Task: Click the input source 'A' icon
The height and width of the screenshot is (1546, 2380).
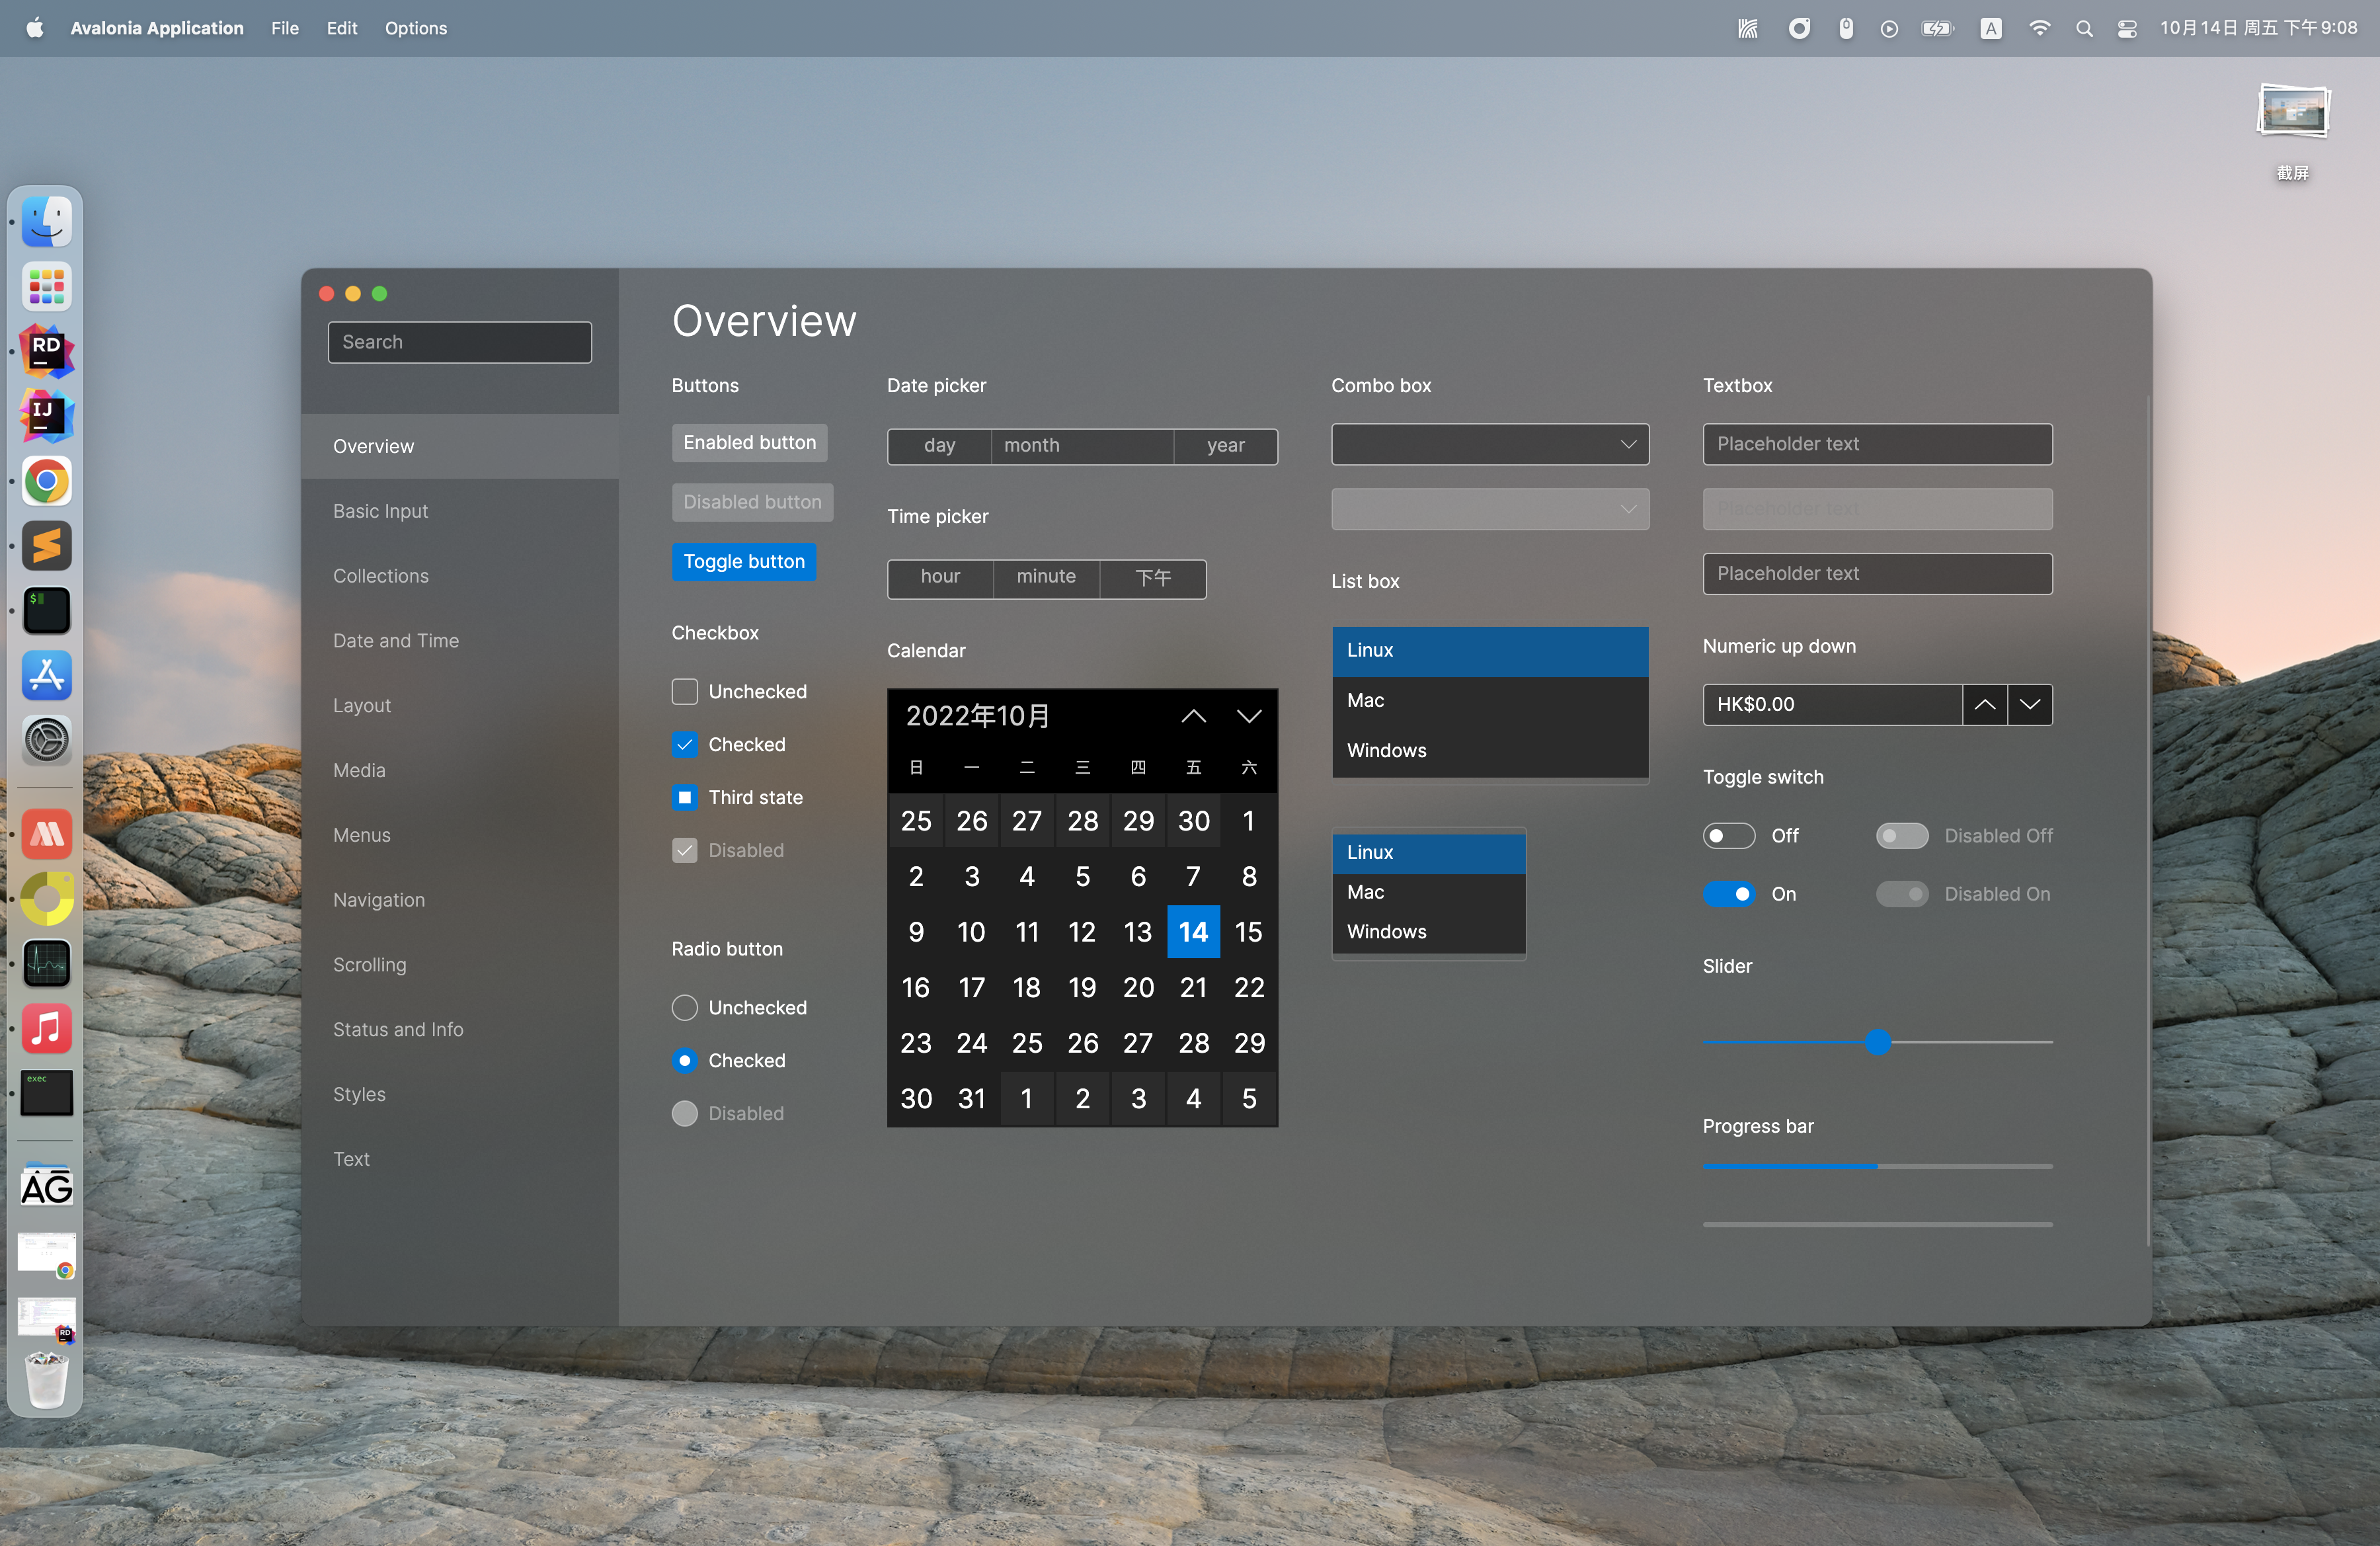Action: 1991,28
